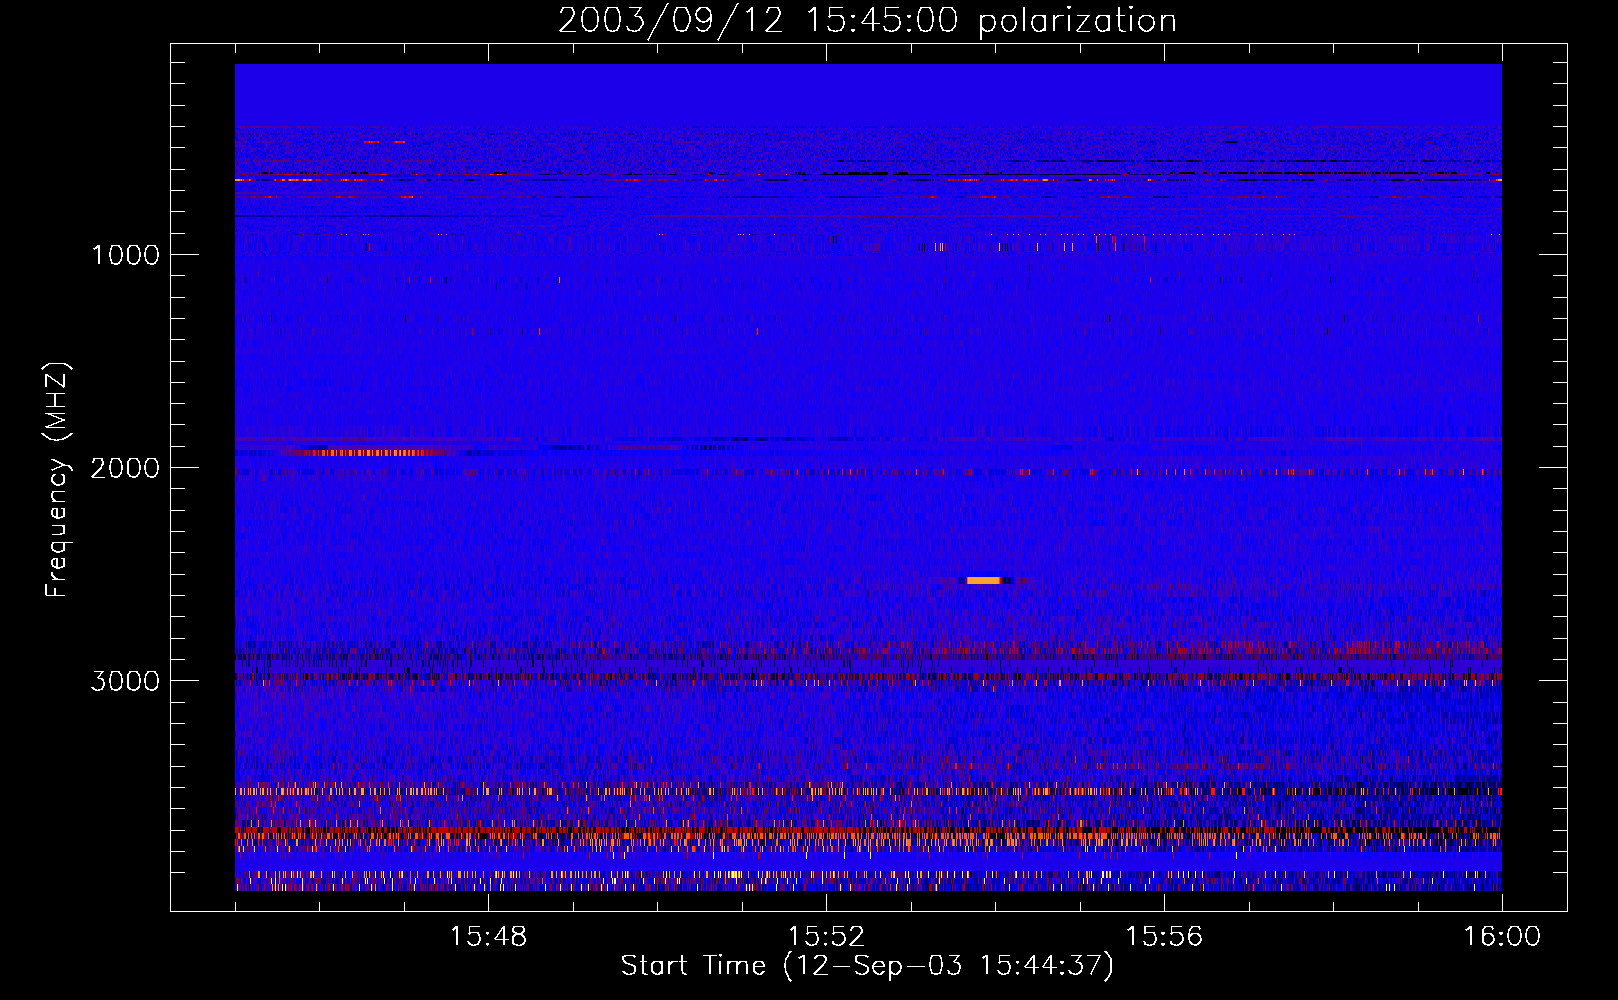Click the "16:00" time tick label
Screen dimensions: 1618x1000
click(1502, 937)
